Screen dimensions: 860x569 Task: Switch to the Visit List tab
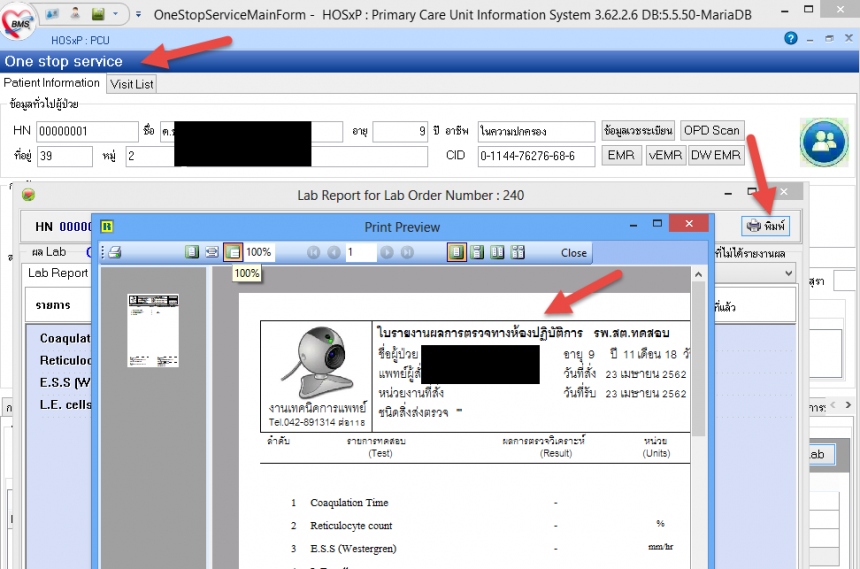(x=132, y=84)
